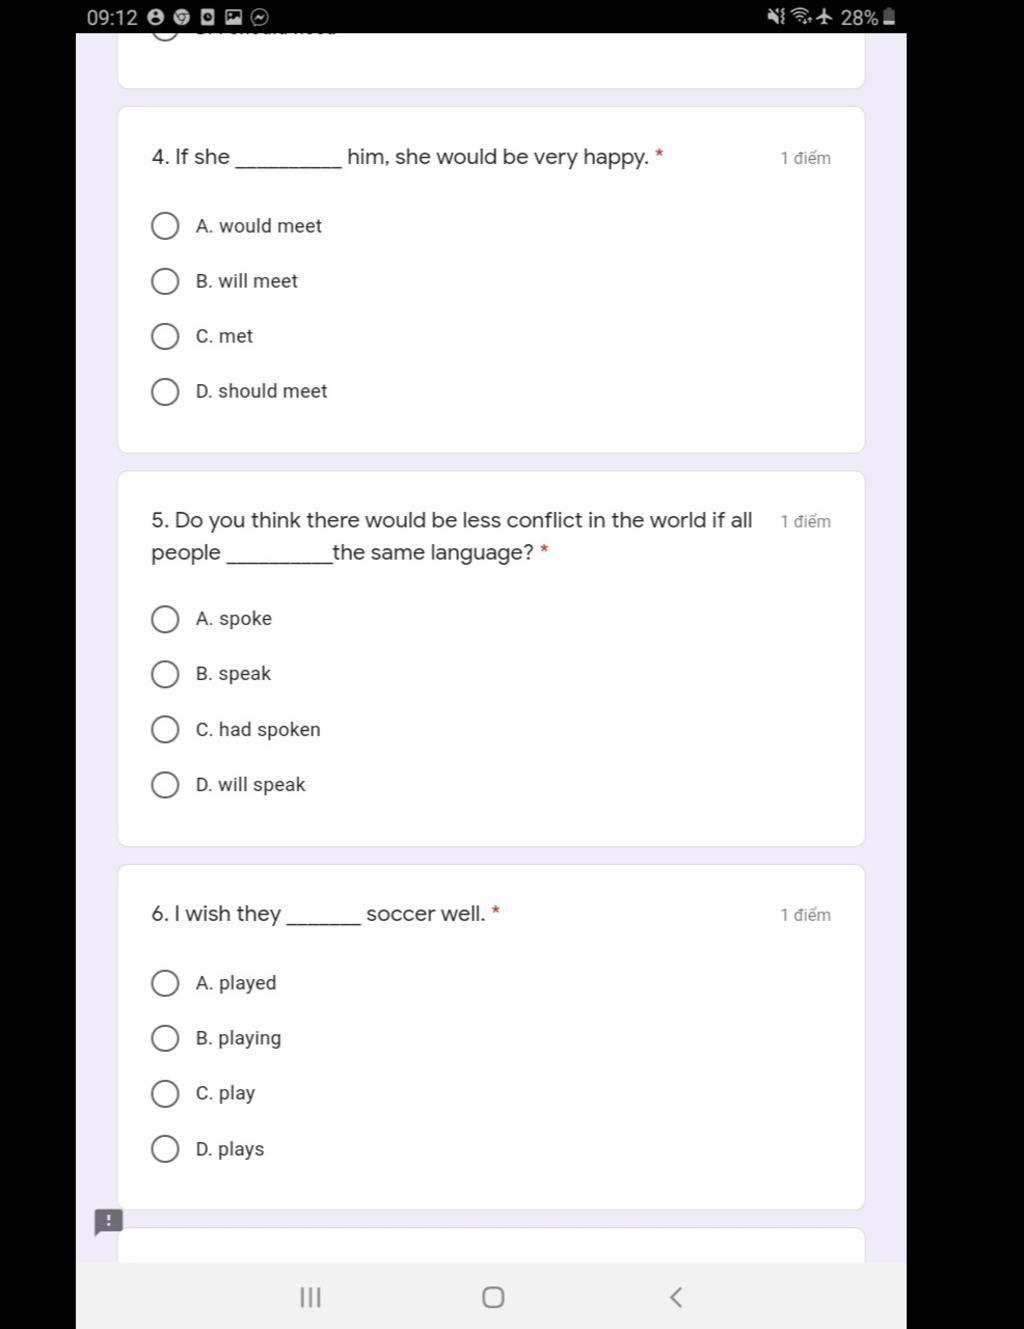Open the report problem feedback icon
1024x1329 pixels.
click(108, 1221)
